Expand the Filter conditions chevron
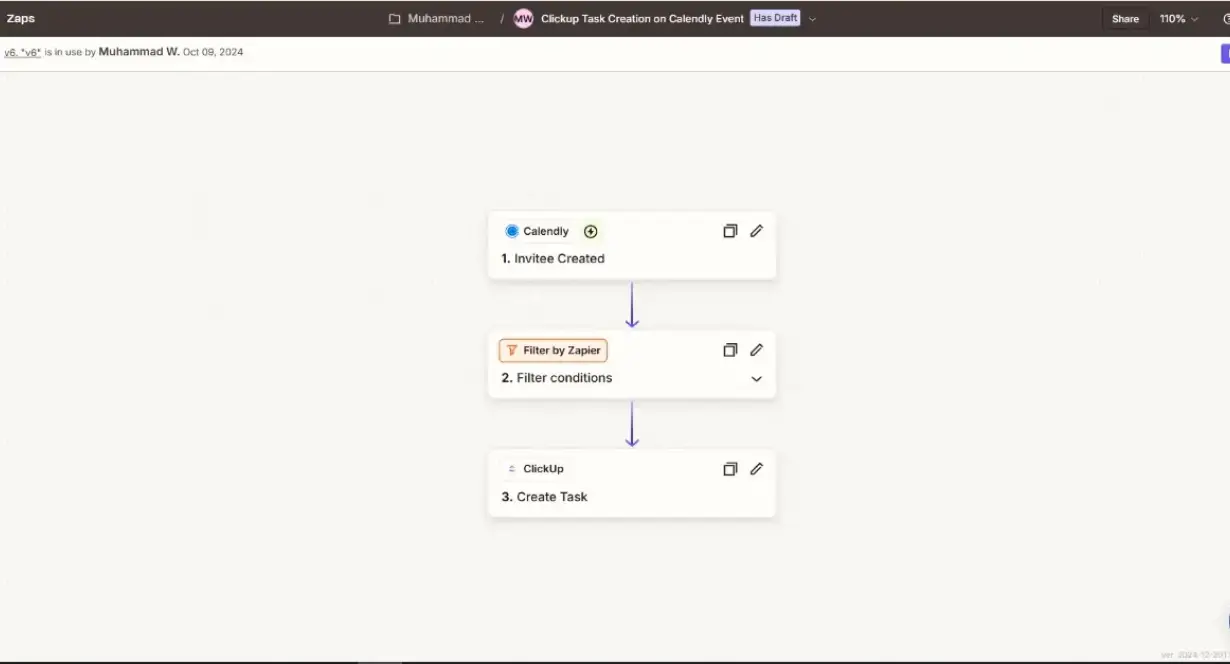The height and width of the screenshot is (664, 1230). click(757, 379)
